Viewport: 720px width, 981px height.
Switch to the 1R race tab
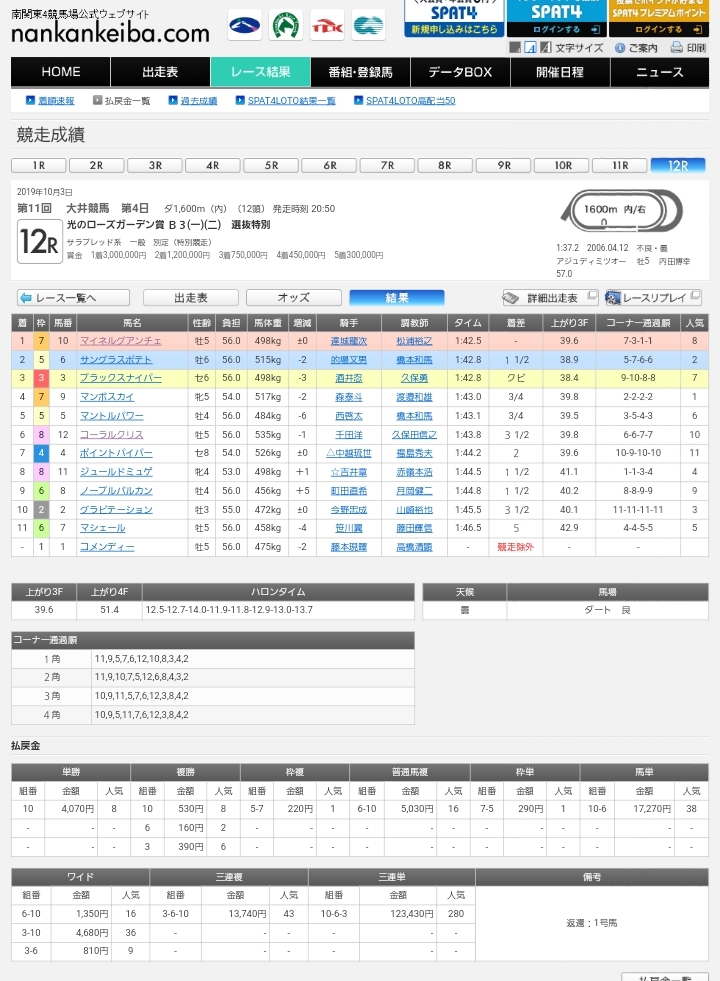(x=39, y=165)
